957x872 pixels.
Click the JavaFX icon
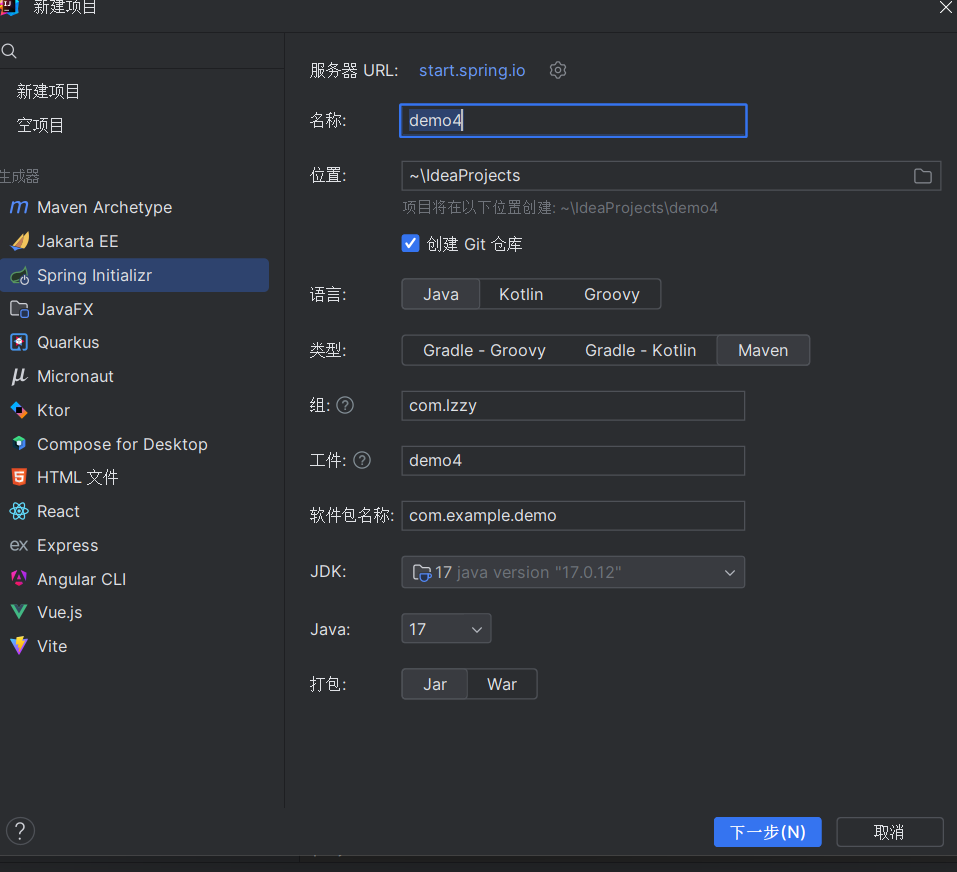20,309
